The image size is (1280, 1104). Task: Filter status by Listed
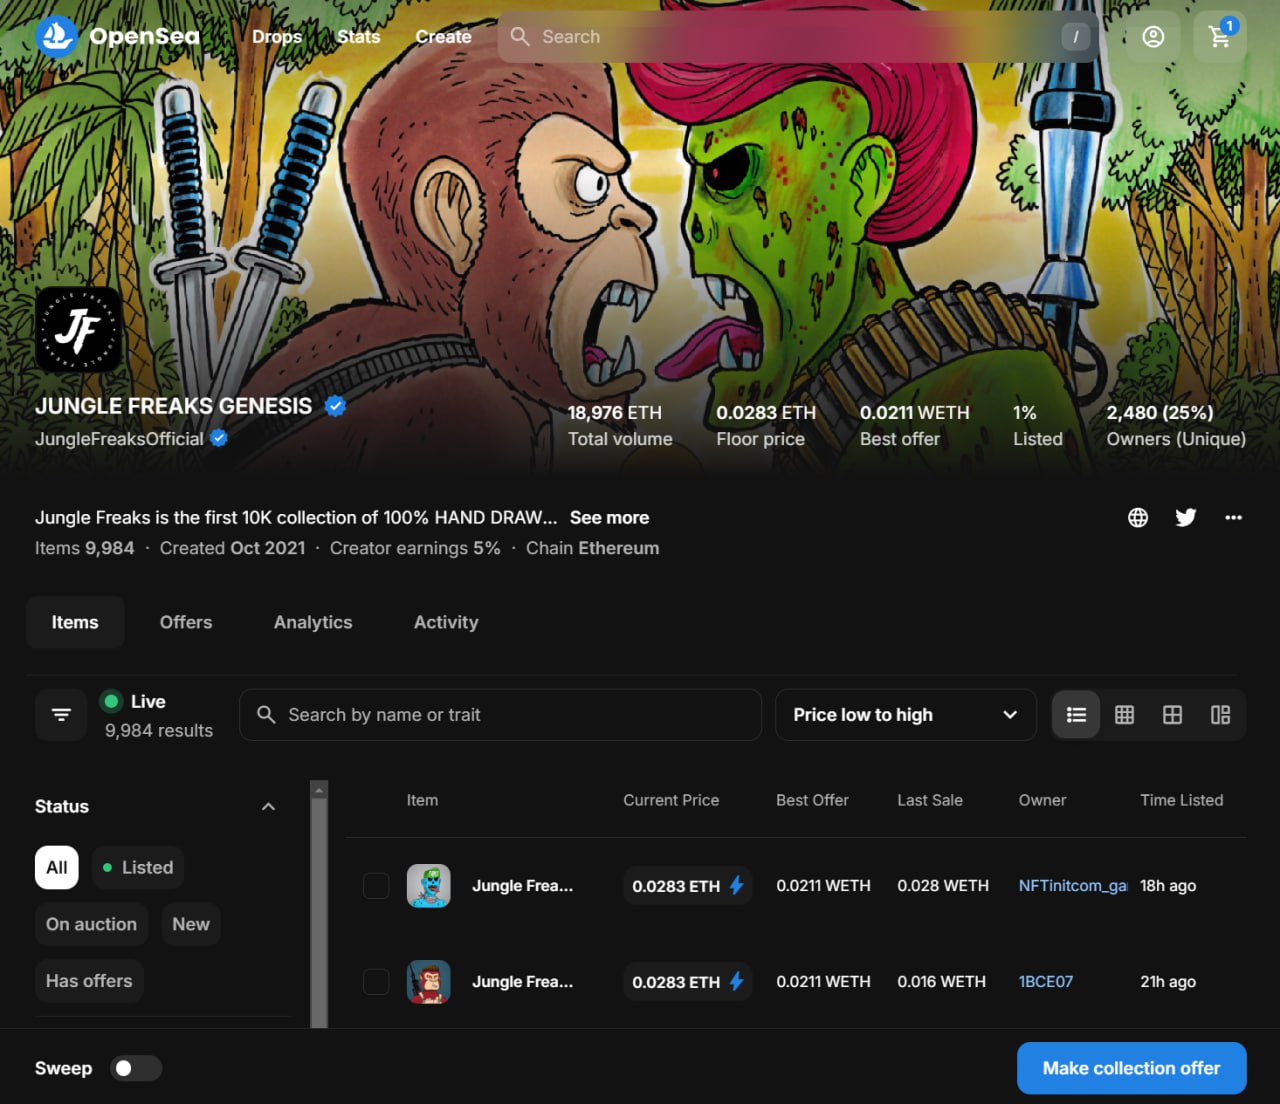coord(138,868)
